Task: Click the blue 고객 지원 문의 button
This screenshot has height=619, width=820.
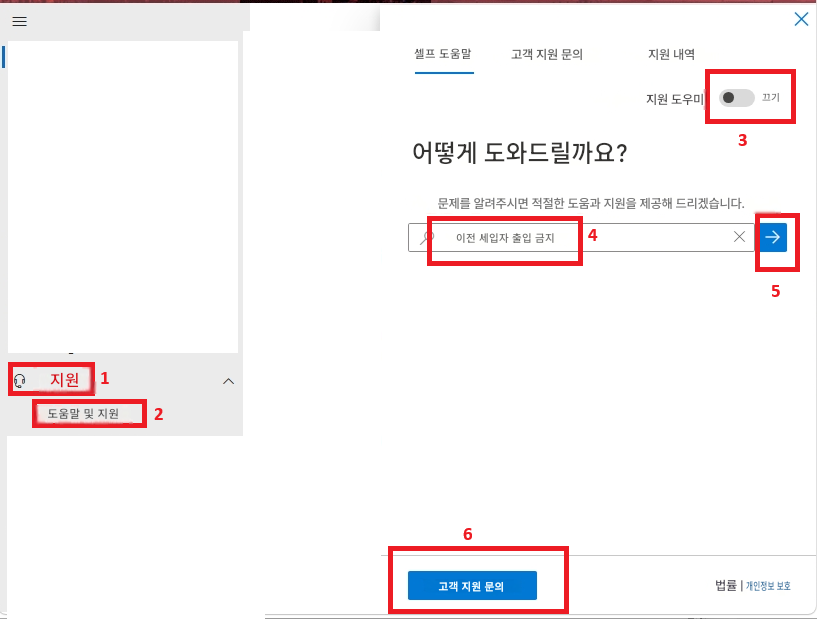Action: coord(472,586)
